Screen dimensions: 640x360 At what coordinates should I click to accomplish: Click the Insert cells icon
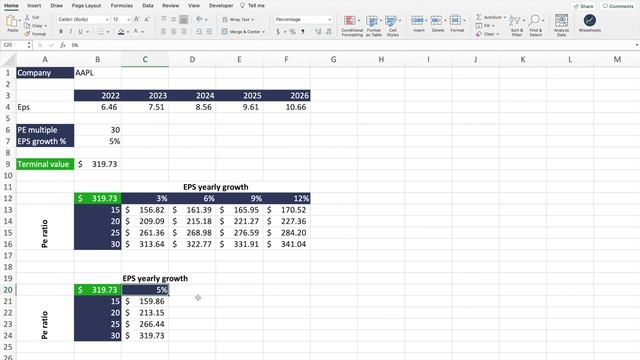pos(417,20)
